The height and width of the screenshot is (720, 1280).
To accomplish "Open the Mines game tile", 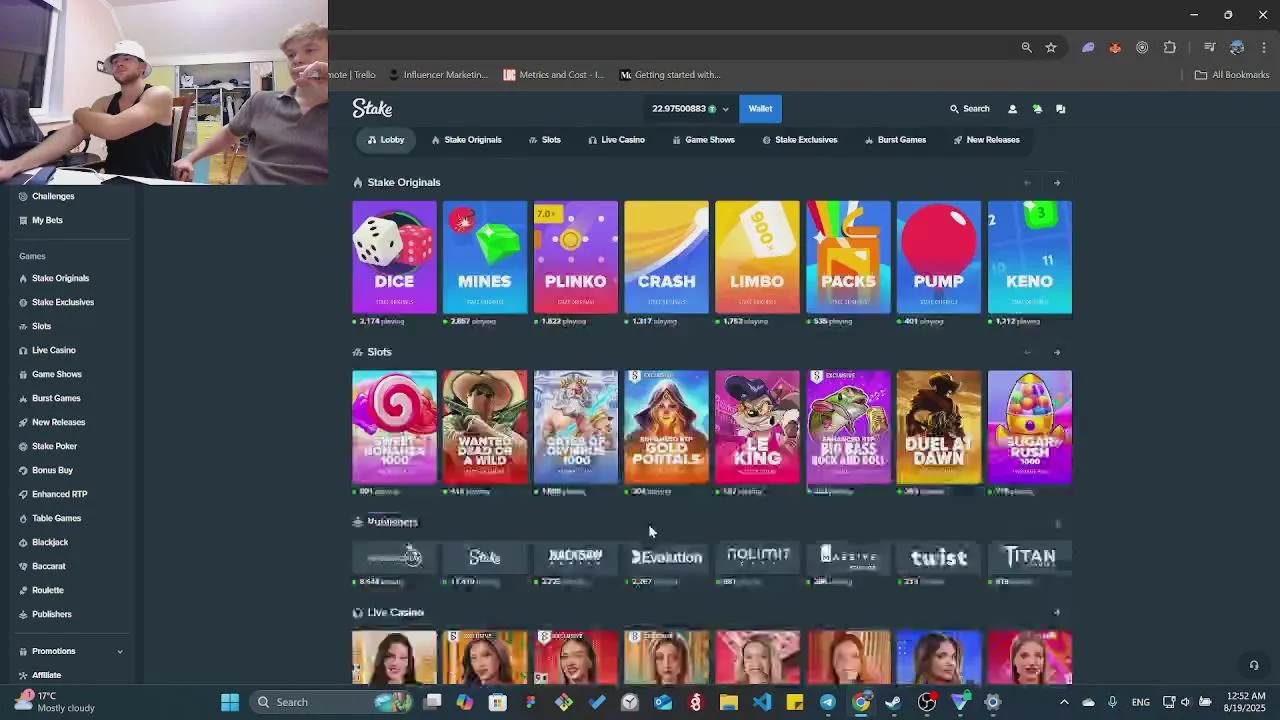I will coord(485,257).
